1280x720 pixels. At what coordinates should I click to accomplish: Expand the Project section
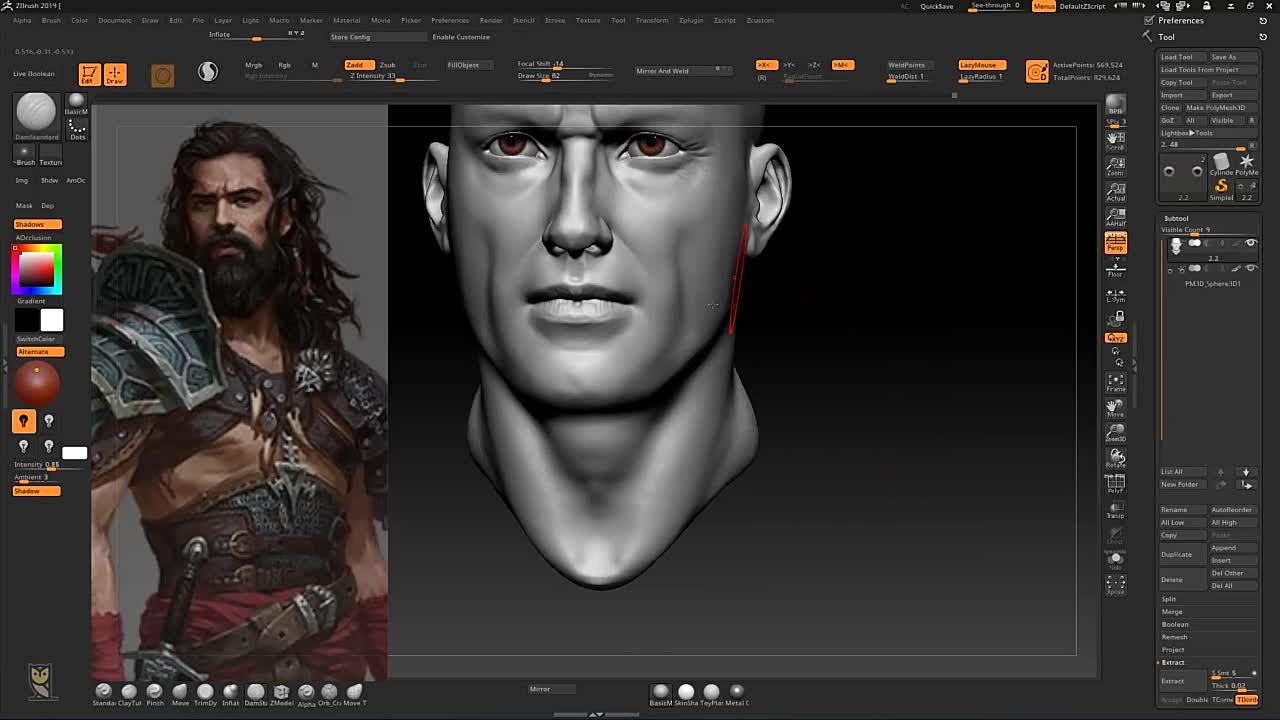coord(1173,650)
